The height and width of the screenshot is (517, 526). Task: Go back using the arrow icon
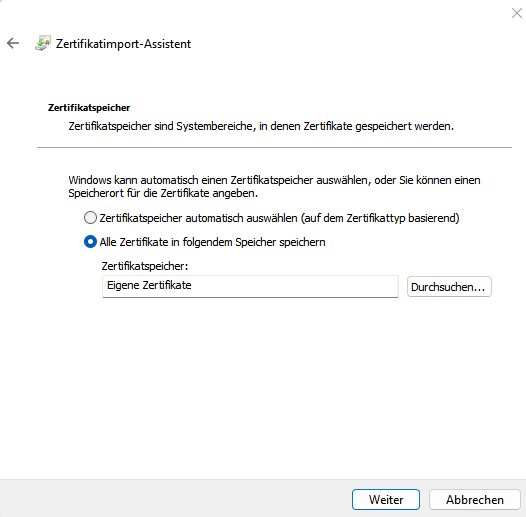[13, 43]
